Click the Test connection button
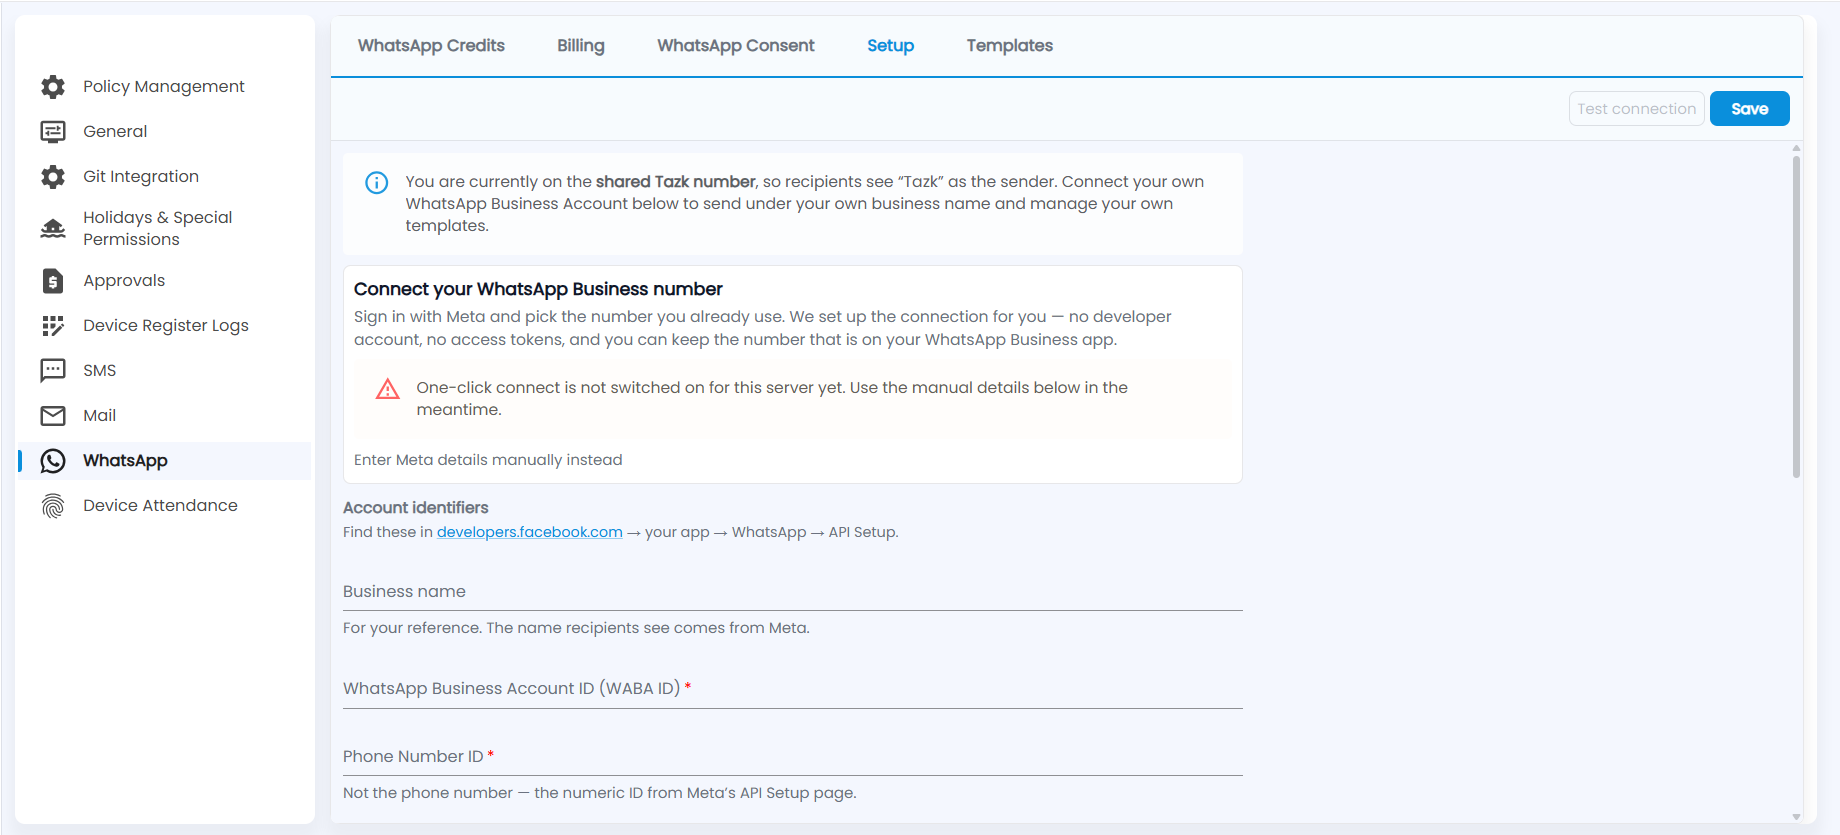 [x=1637, y=109]
